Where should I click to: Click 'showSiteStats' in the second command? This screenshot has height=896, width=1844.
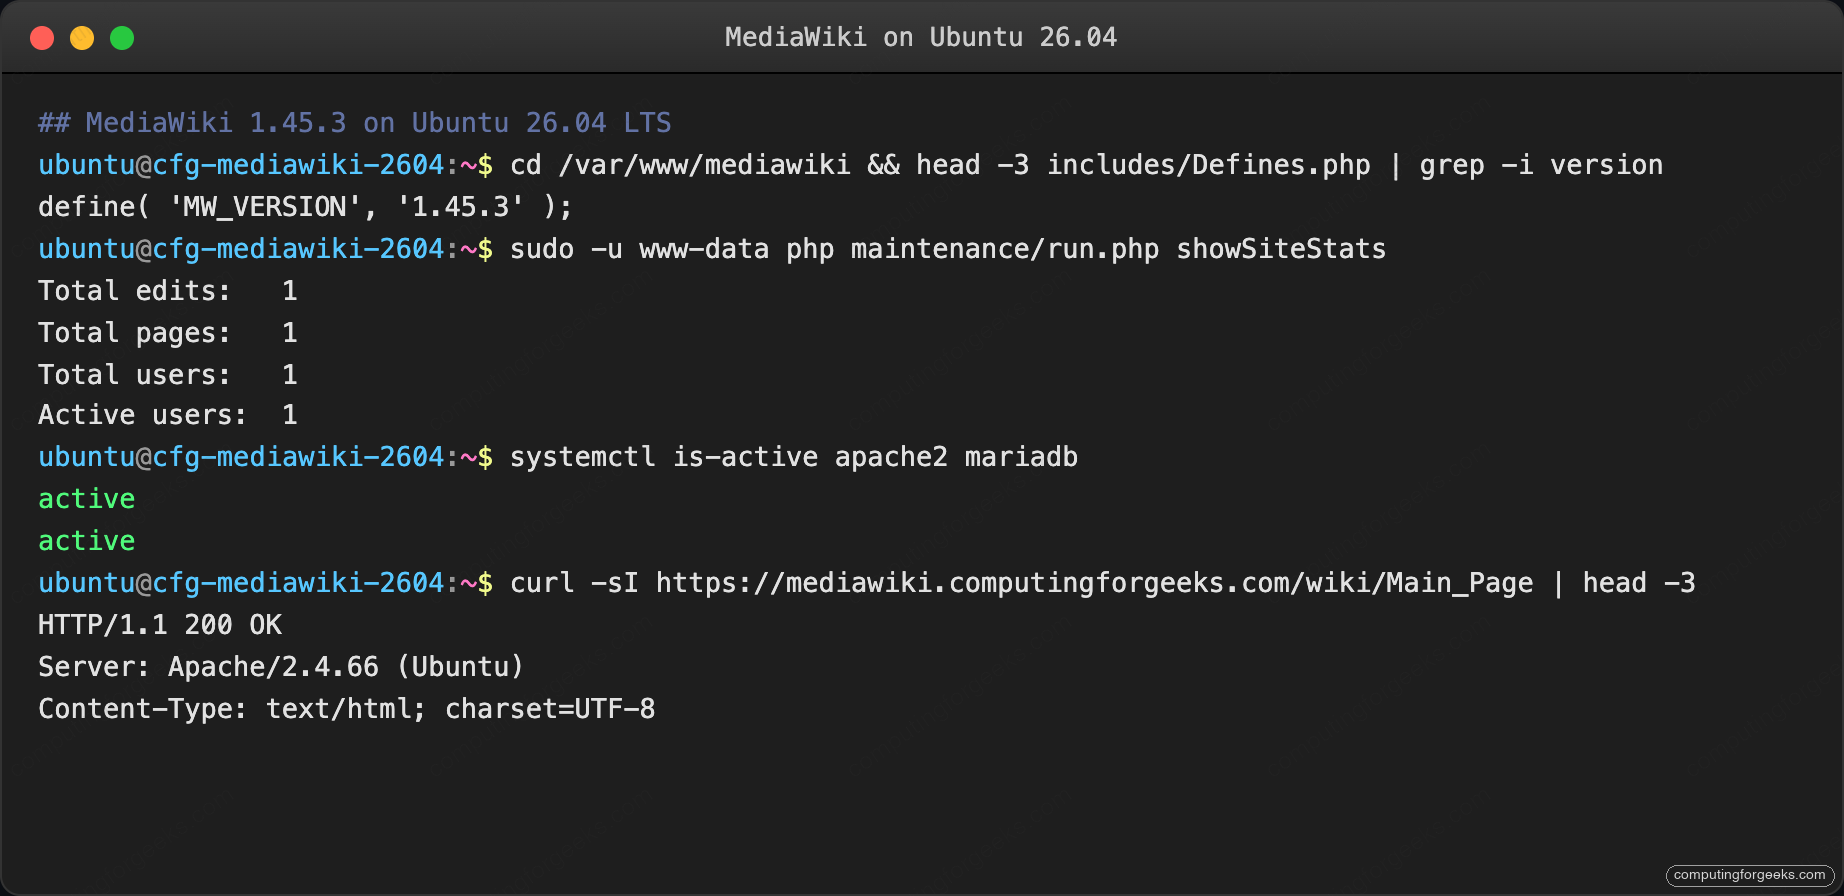coord(1281,249)
